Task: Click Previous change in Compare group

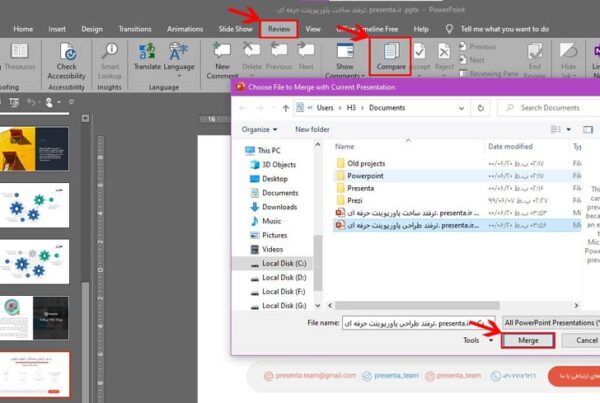Action: (x=478, y=46)
